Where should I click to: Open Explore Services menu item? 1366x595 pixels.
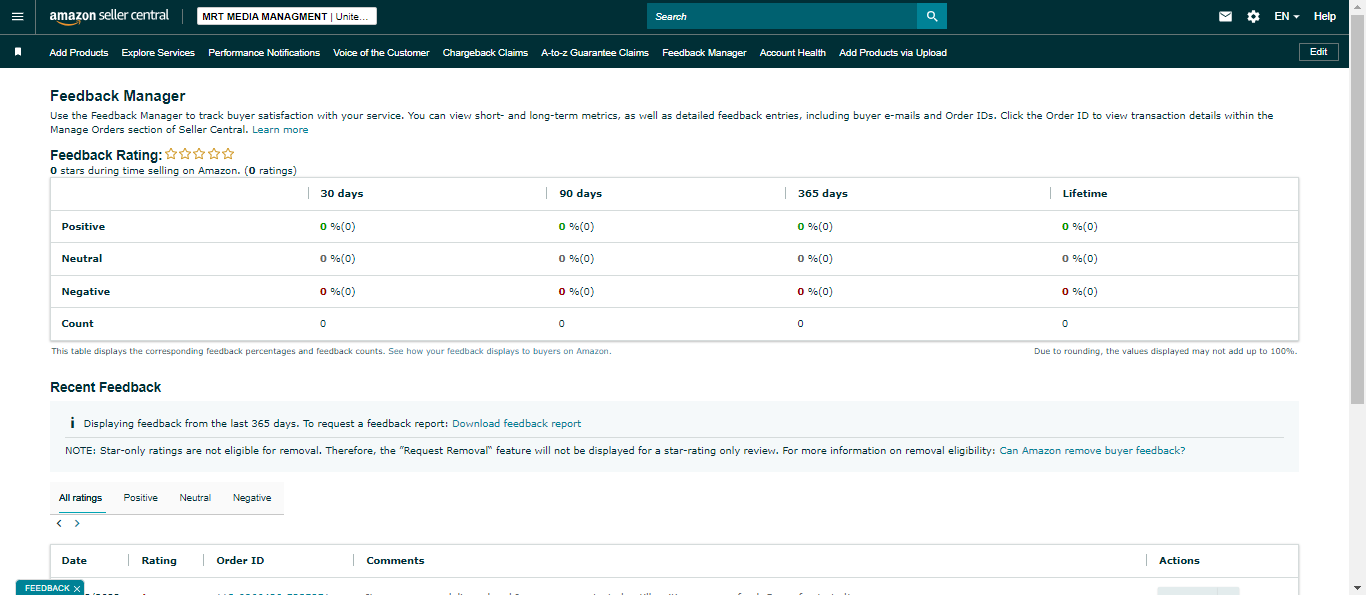point(158,53)
